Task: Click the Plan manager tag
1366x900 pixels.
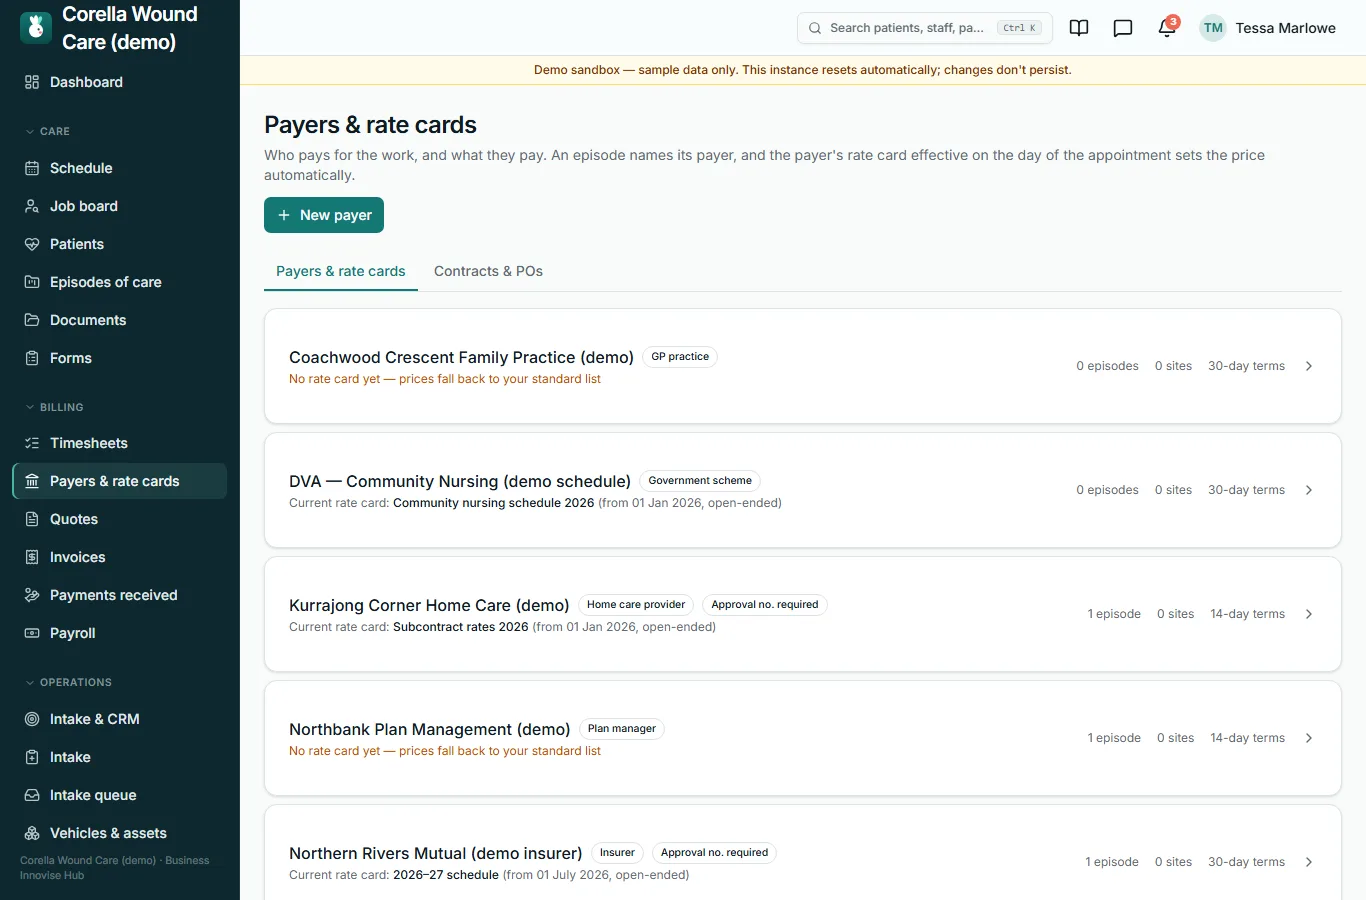Action: 622,729
